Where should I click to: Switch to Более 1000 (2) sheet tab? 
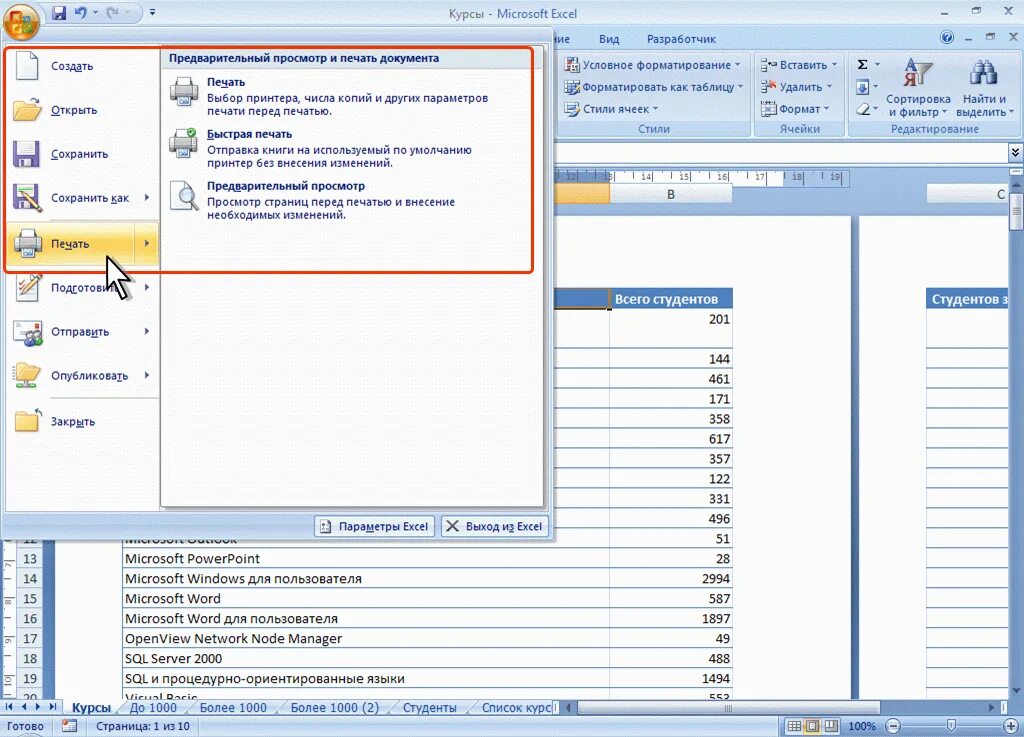[334, 708]
